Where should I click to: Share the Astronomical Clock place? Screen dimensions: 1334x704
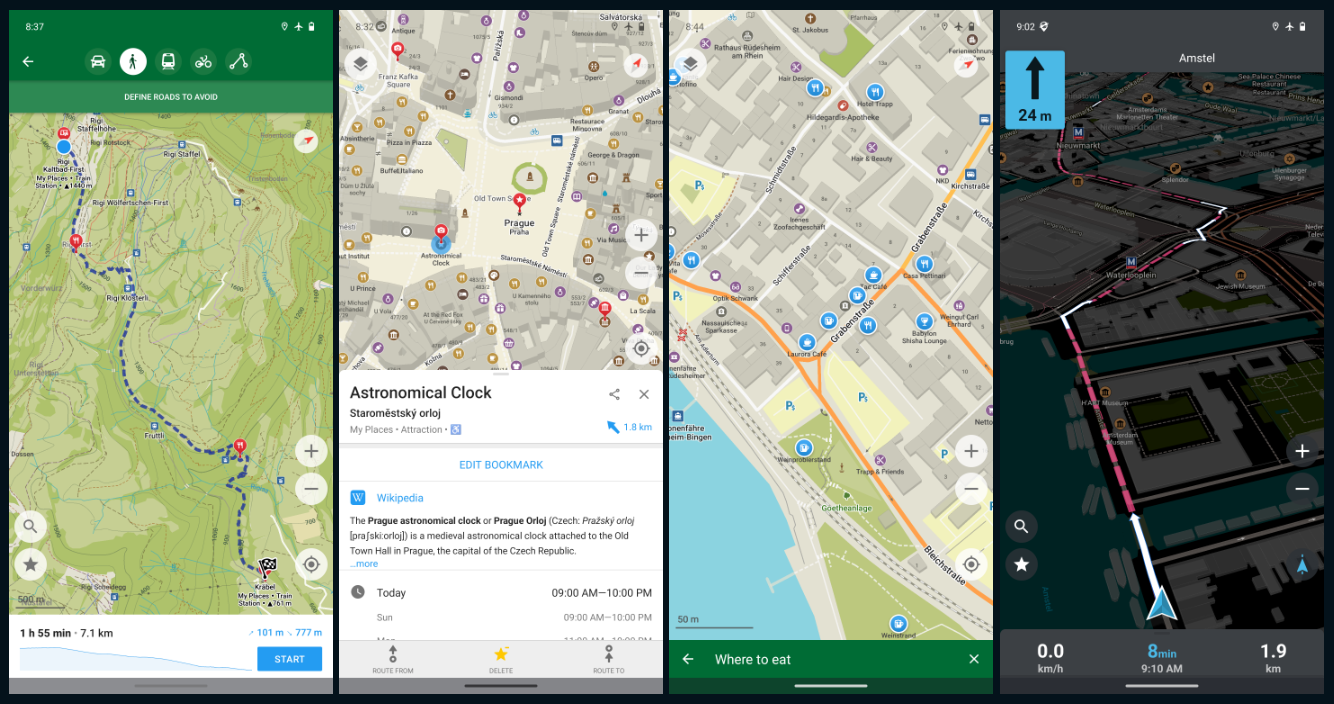point(614,393)
